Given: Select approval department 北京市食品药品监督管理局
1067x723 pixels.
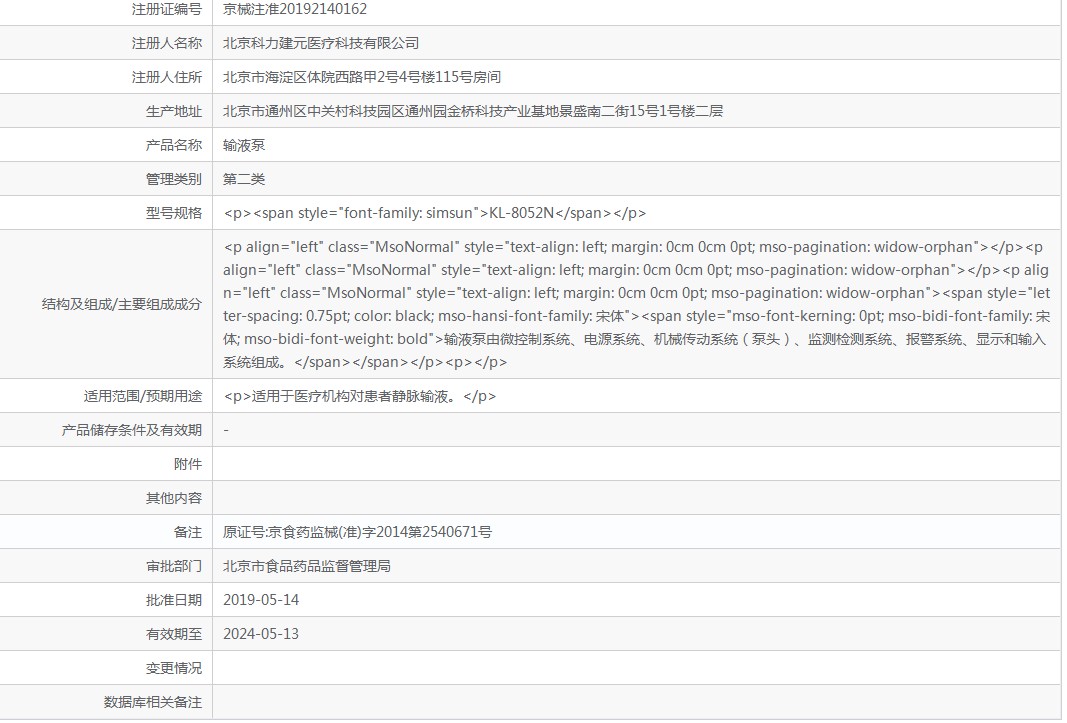Looking at the screenshot, I should point(306,566).
